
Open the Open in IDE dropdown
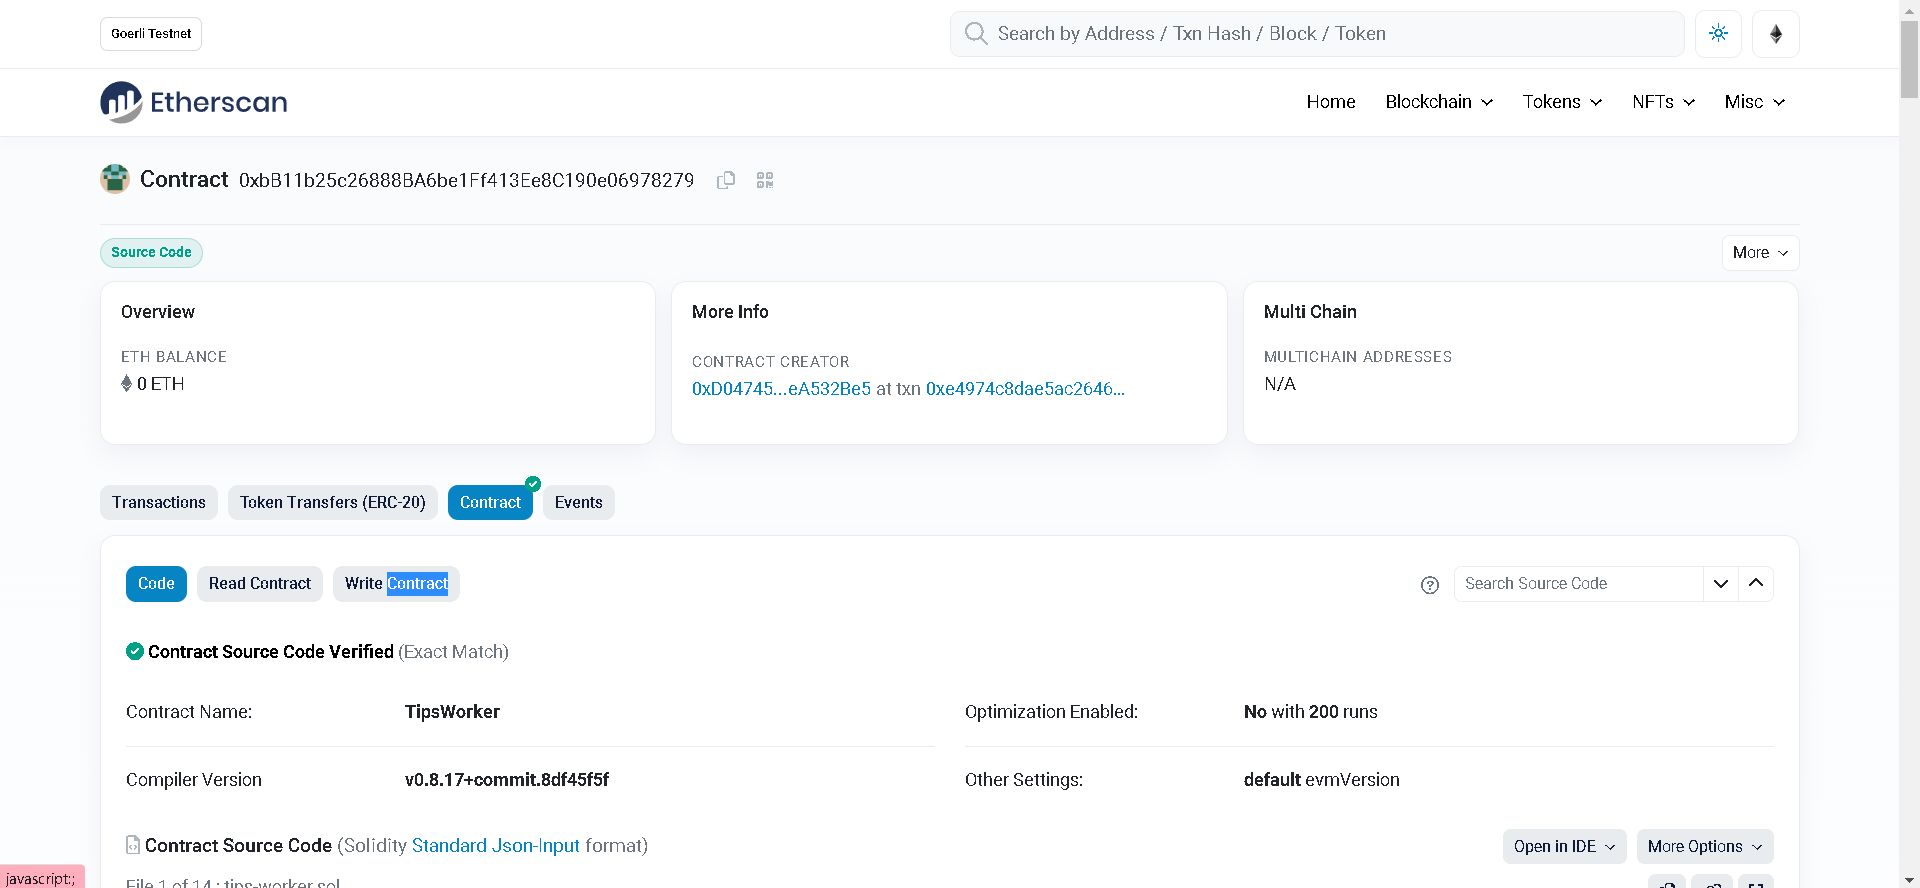click(1564, 846)
